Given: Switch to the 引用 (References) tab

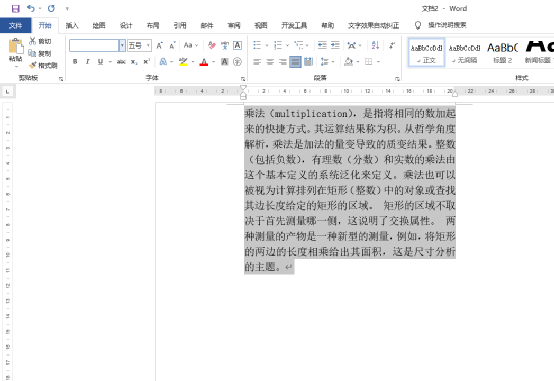Looking at the screenshot, I should (180, 25).
